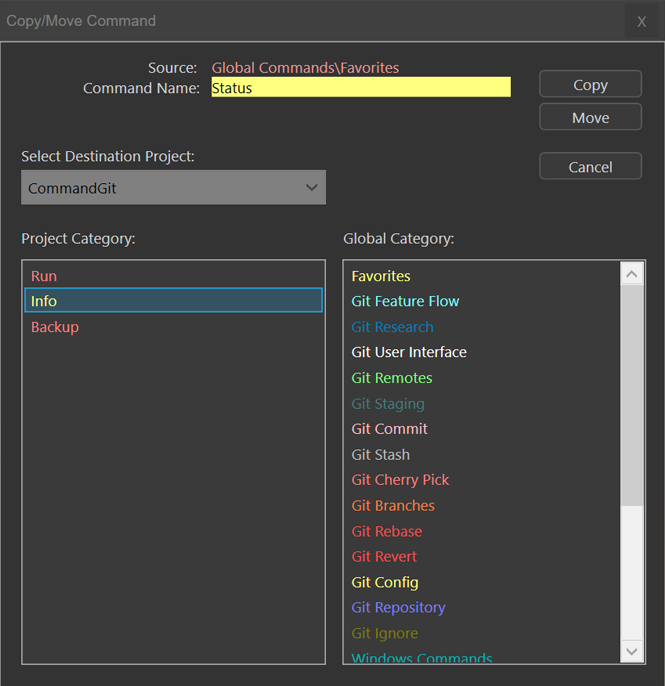Select the Run project category
This screenshot has width=665, height=686.
[44, 276]
